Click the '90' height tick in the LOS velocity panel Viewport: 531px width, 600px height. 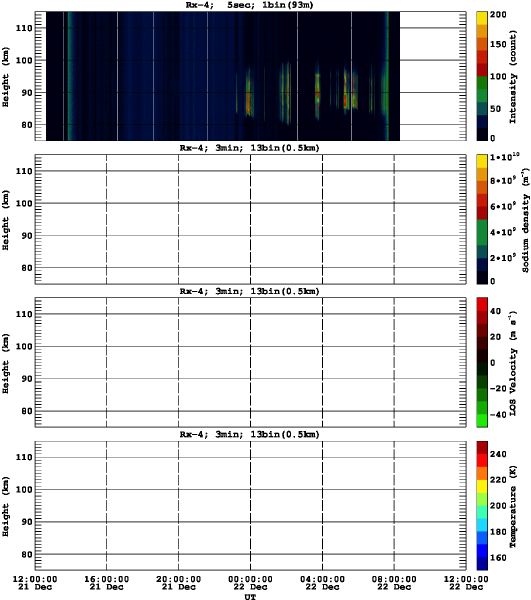point(27,379)
